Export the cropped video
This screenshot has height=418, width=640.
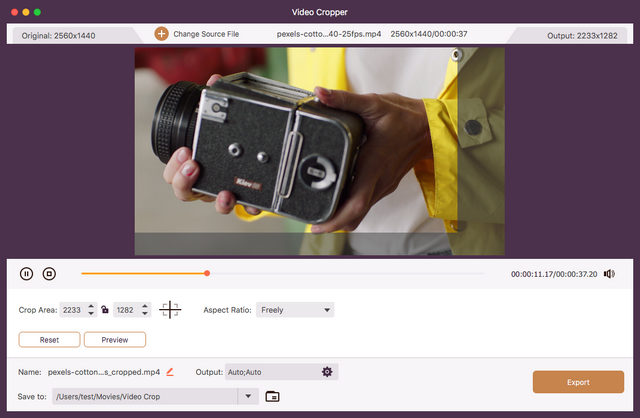tap(578, 382)
